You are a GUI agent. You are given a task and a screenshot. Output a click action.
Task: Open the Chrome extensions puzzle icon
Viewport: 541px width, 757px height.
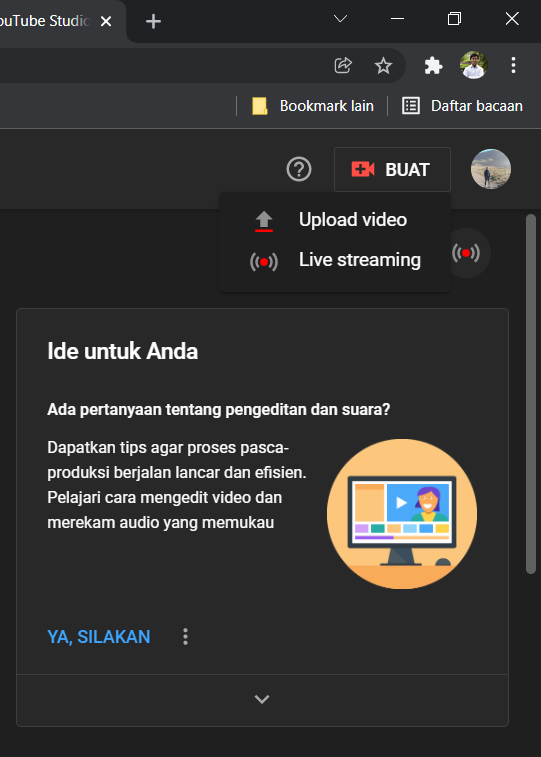coord(433,65)
